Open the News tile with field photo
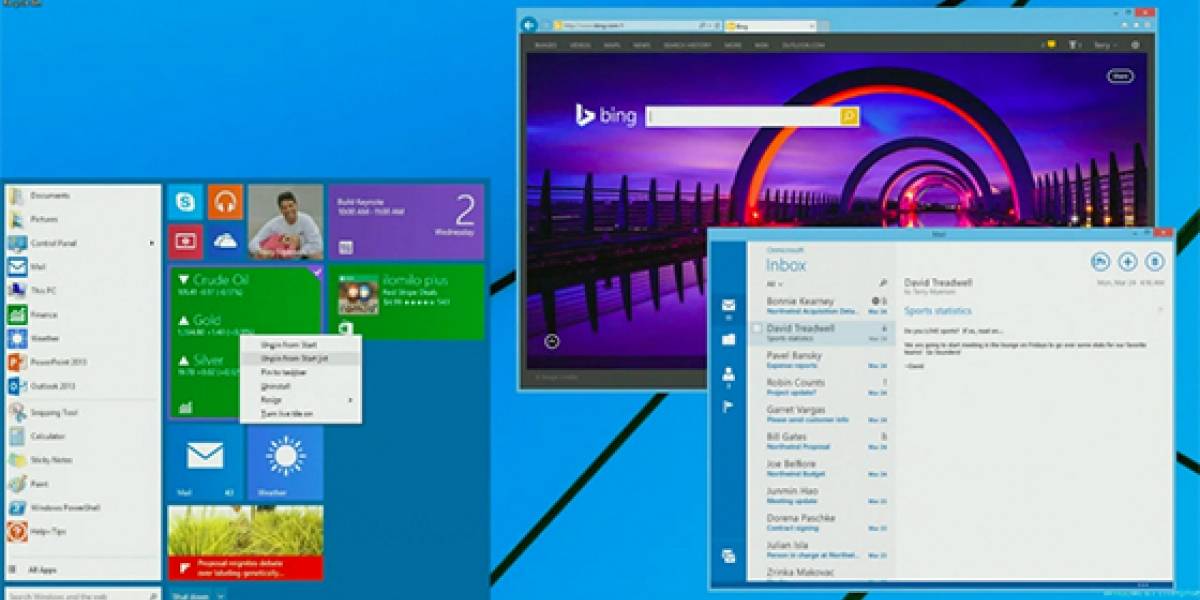Screen dimensions: 1200x600 point(245,542)
